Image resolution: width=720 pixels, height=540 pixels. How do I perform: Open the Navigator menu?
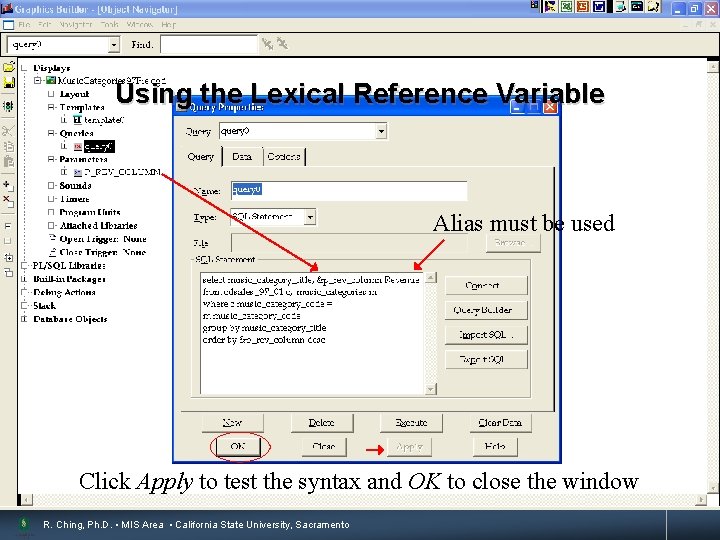[x=76, y=24]
